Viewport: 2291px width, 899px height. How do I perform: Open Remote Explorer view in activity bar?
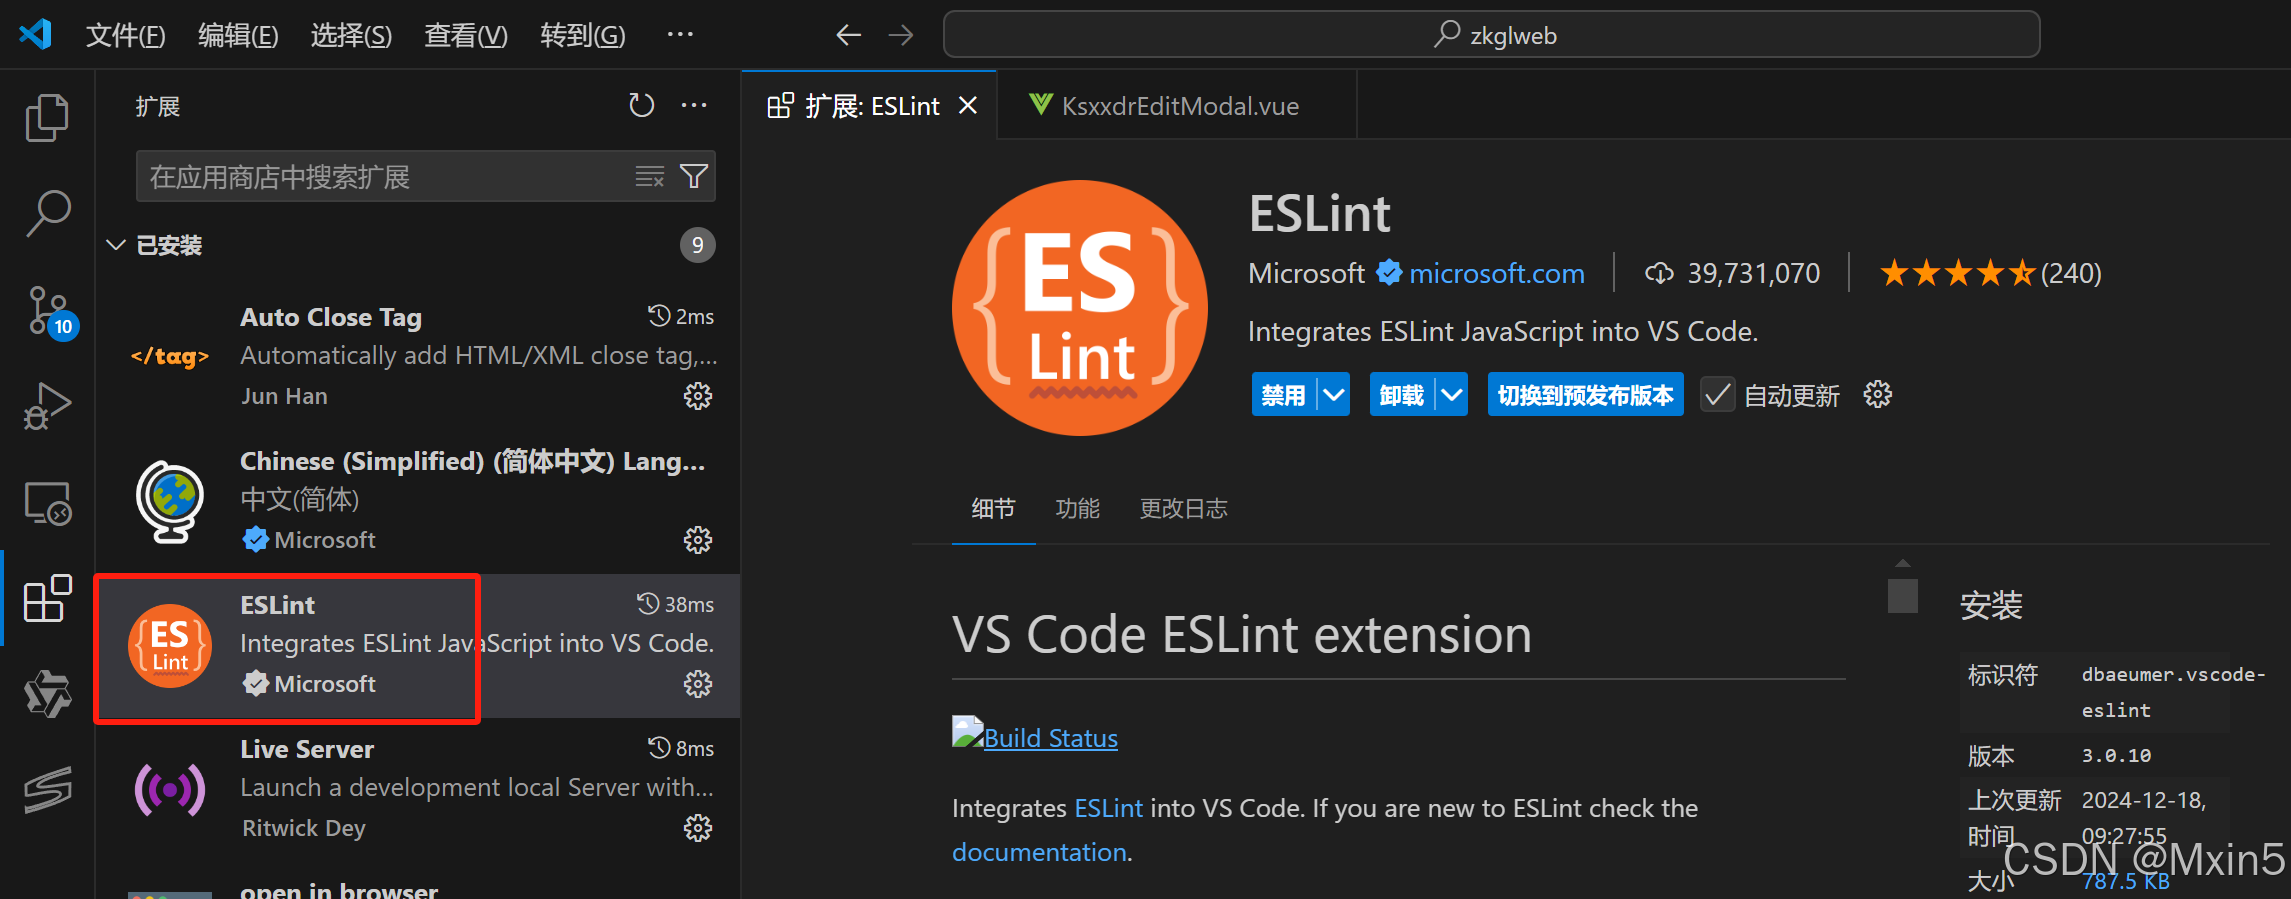[x=47, y=502]
